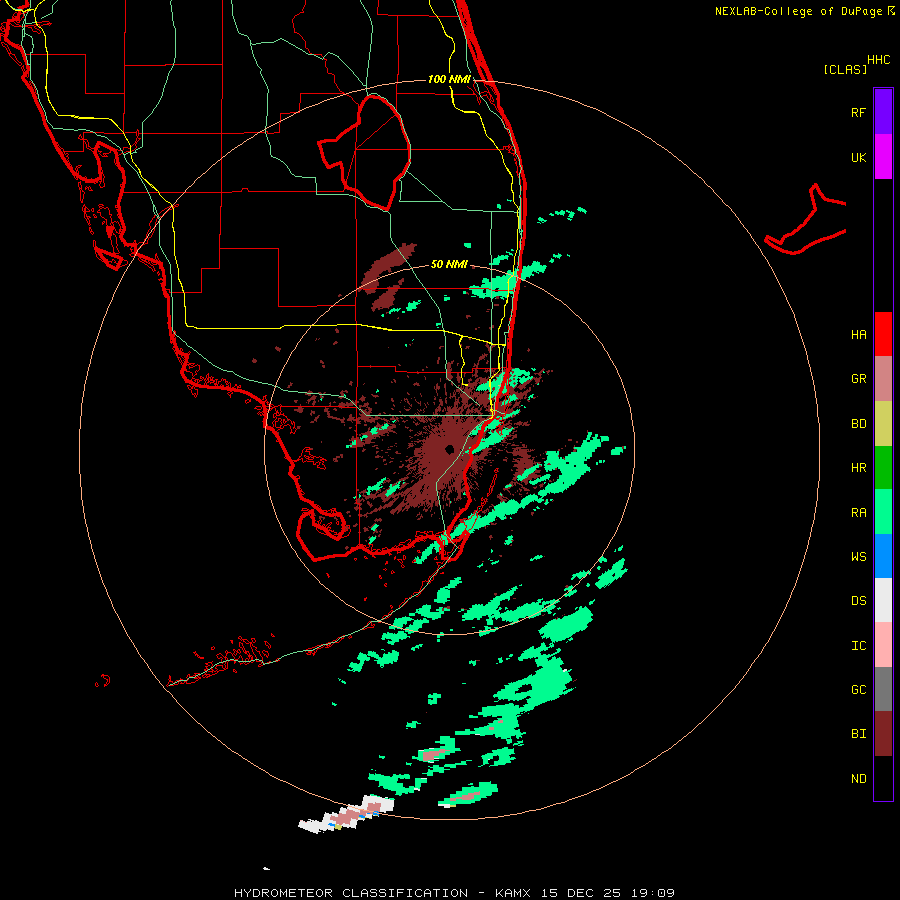Click the UK magenta legend swatch
This screenshot has height=900, width=900.
tap(883, 157)
